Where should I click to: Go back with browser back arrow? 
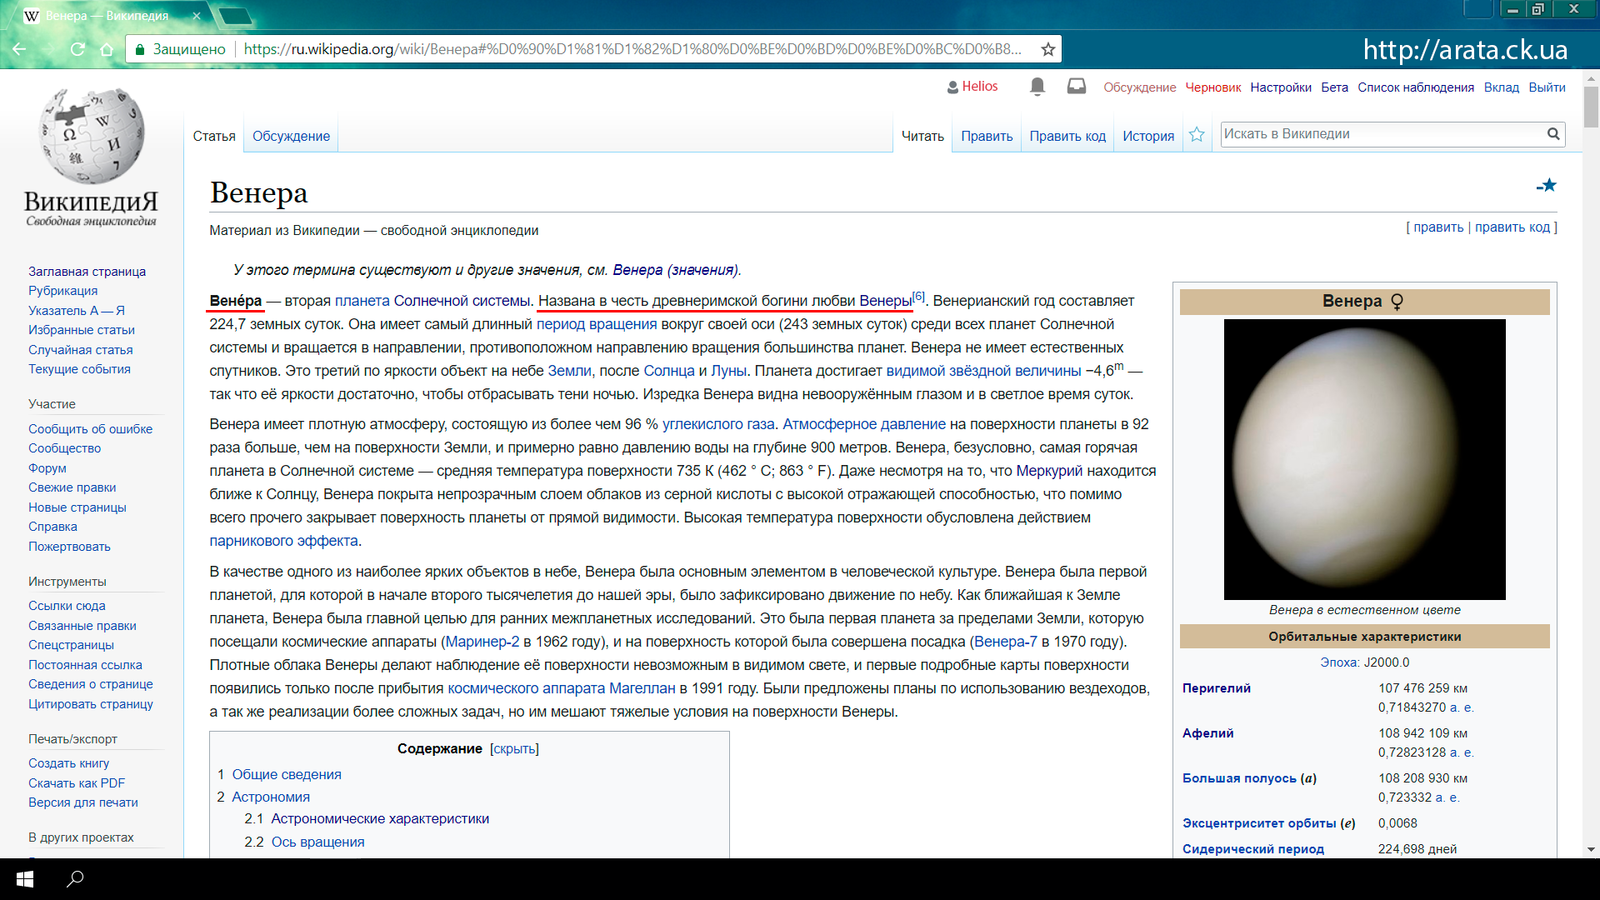[x=19, y=49]
